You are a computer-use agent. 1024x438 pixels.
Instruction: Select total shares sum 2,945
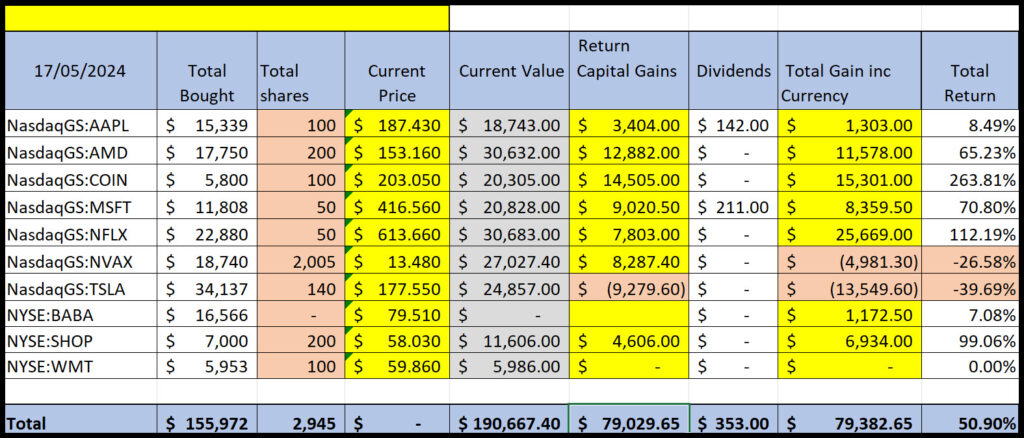[x=301, y=420]
